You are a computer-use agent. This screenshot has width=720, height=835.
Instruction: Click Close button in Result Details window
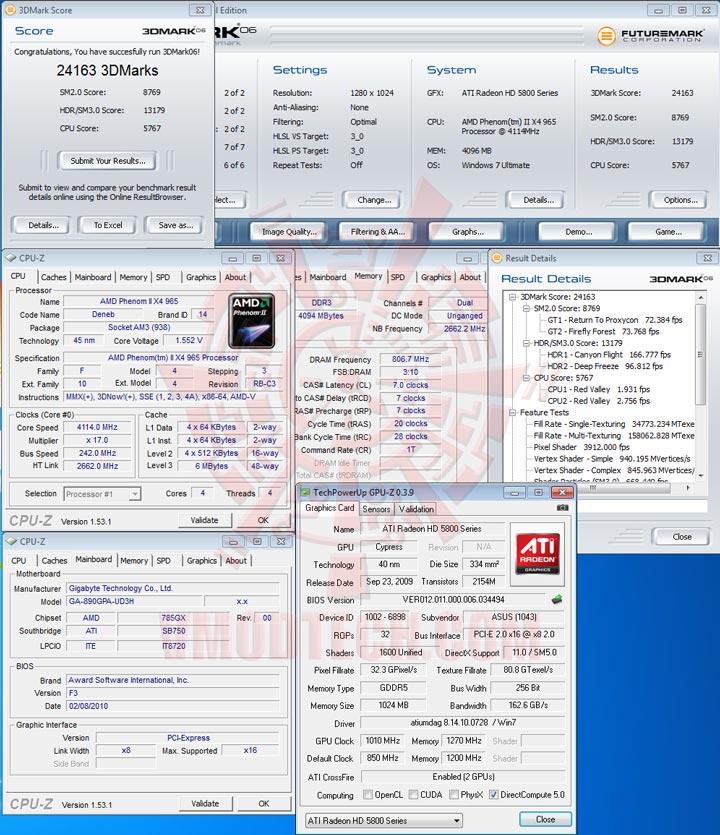click(682, 536)
